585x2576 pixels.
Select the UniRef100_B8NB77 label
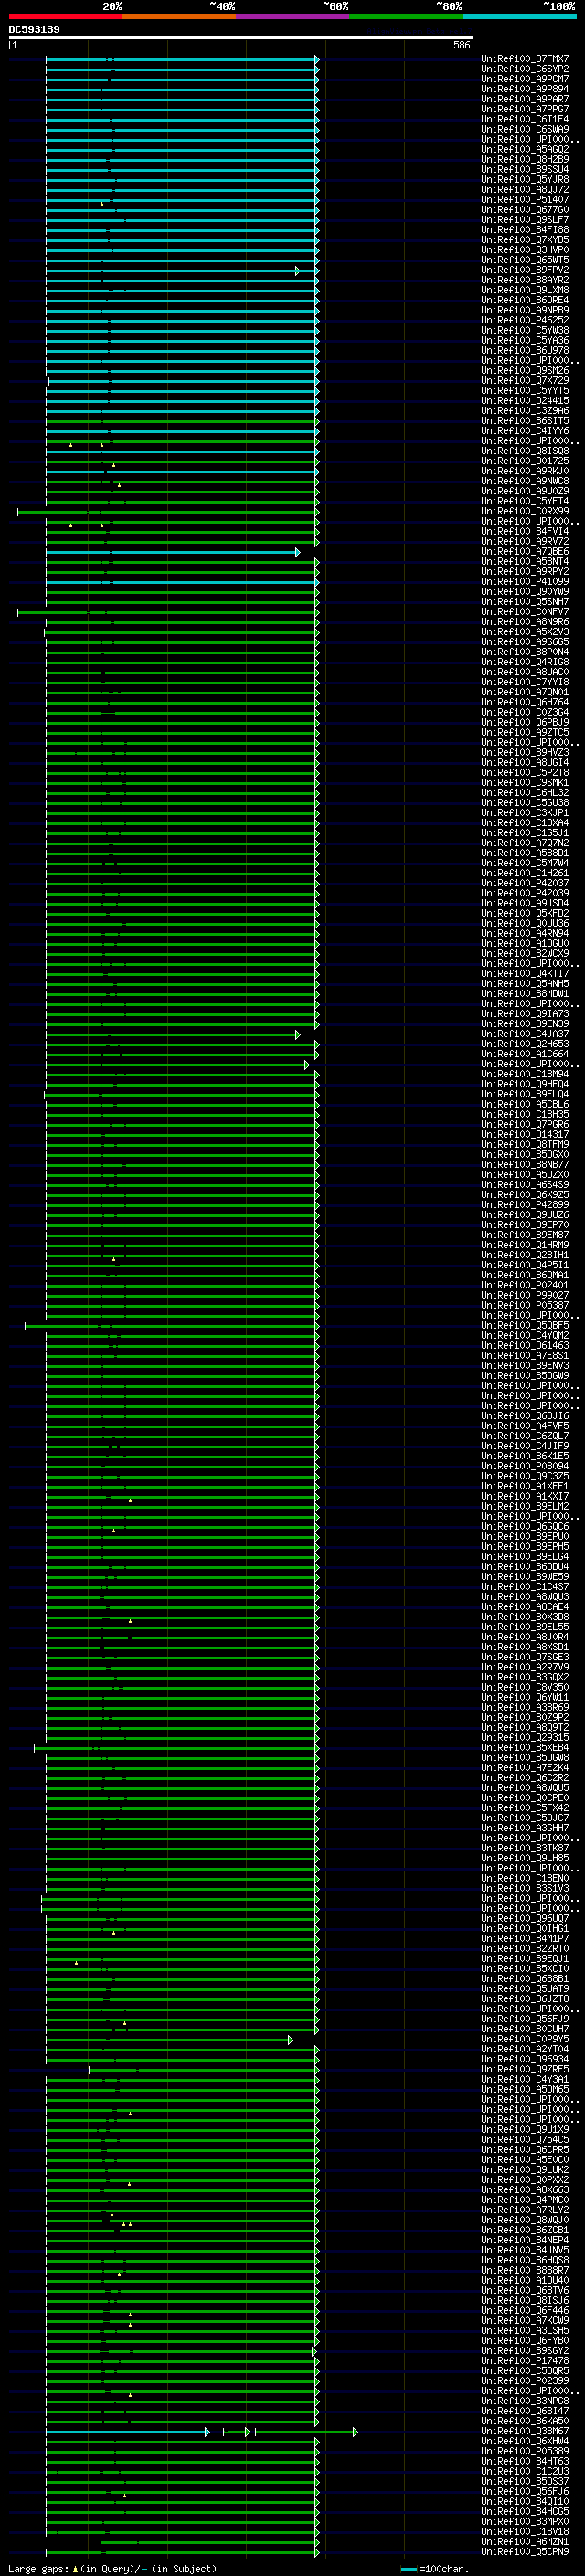[x=525, y=1165]
